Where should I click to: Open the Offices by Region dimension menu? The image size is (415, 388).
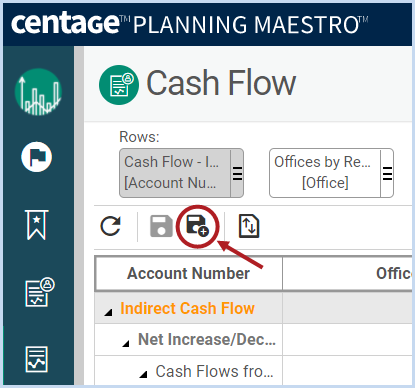[x=387, y=173]
